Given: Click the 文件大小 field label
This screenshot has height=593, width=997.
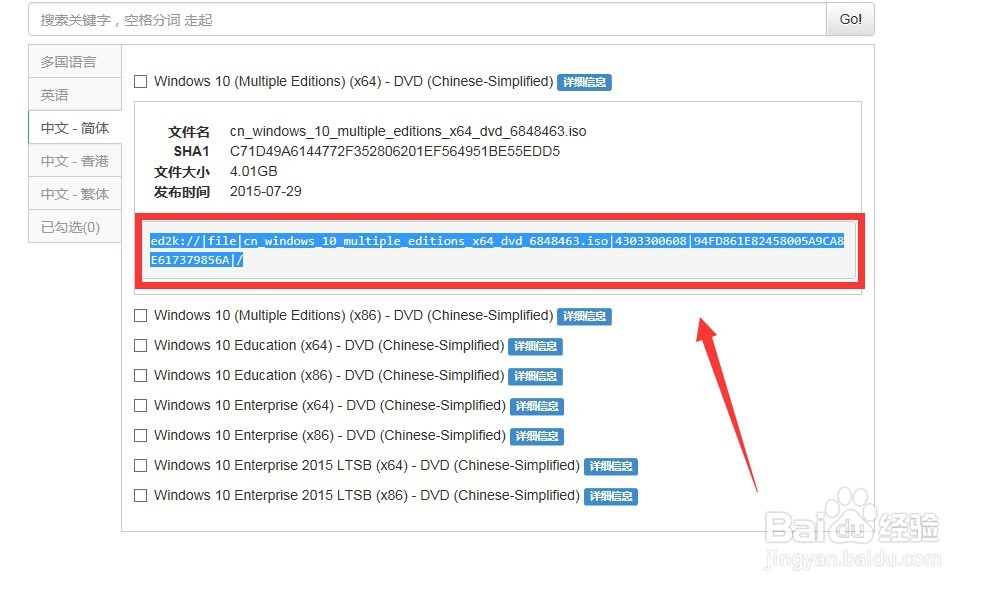Looking at the screenshot, I should pyautogui.click(x=182, y=172).
